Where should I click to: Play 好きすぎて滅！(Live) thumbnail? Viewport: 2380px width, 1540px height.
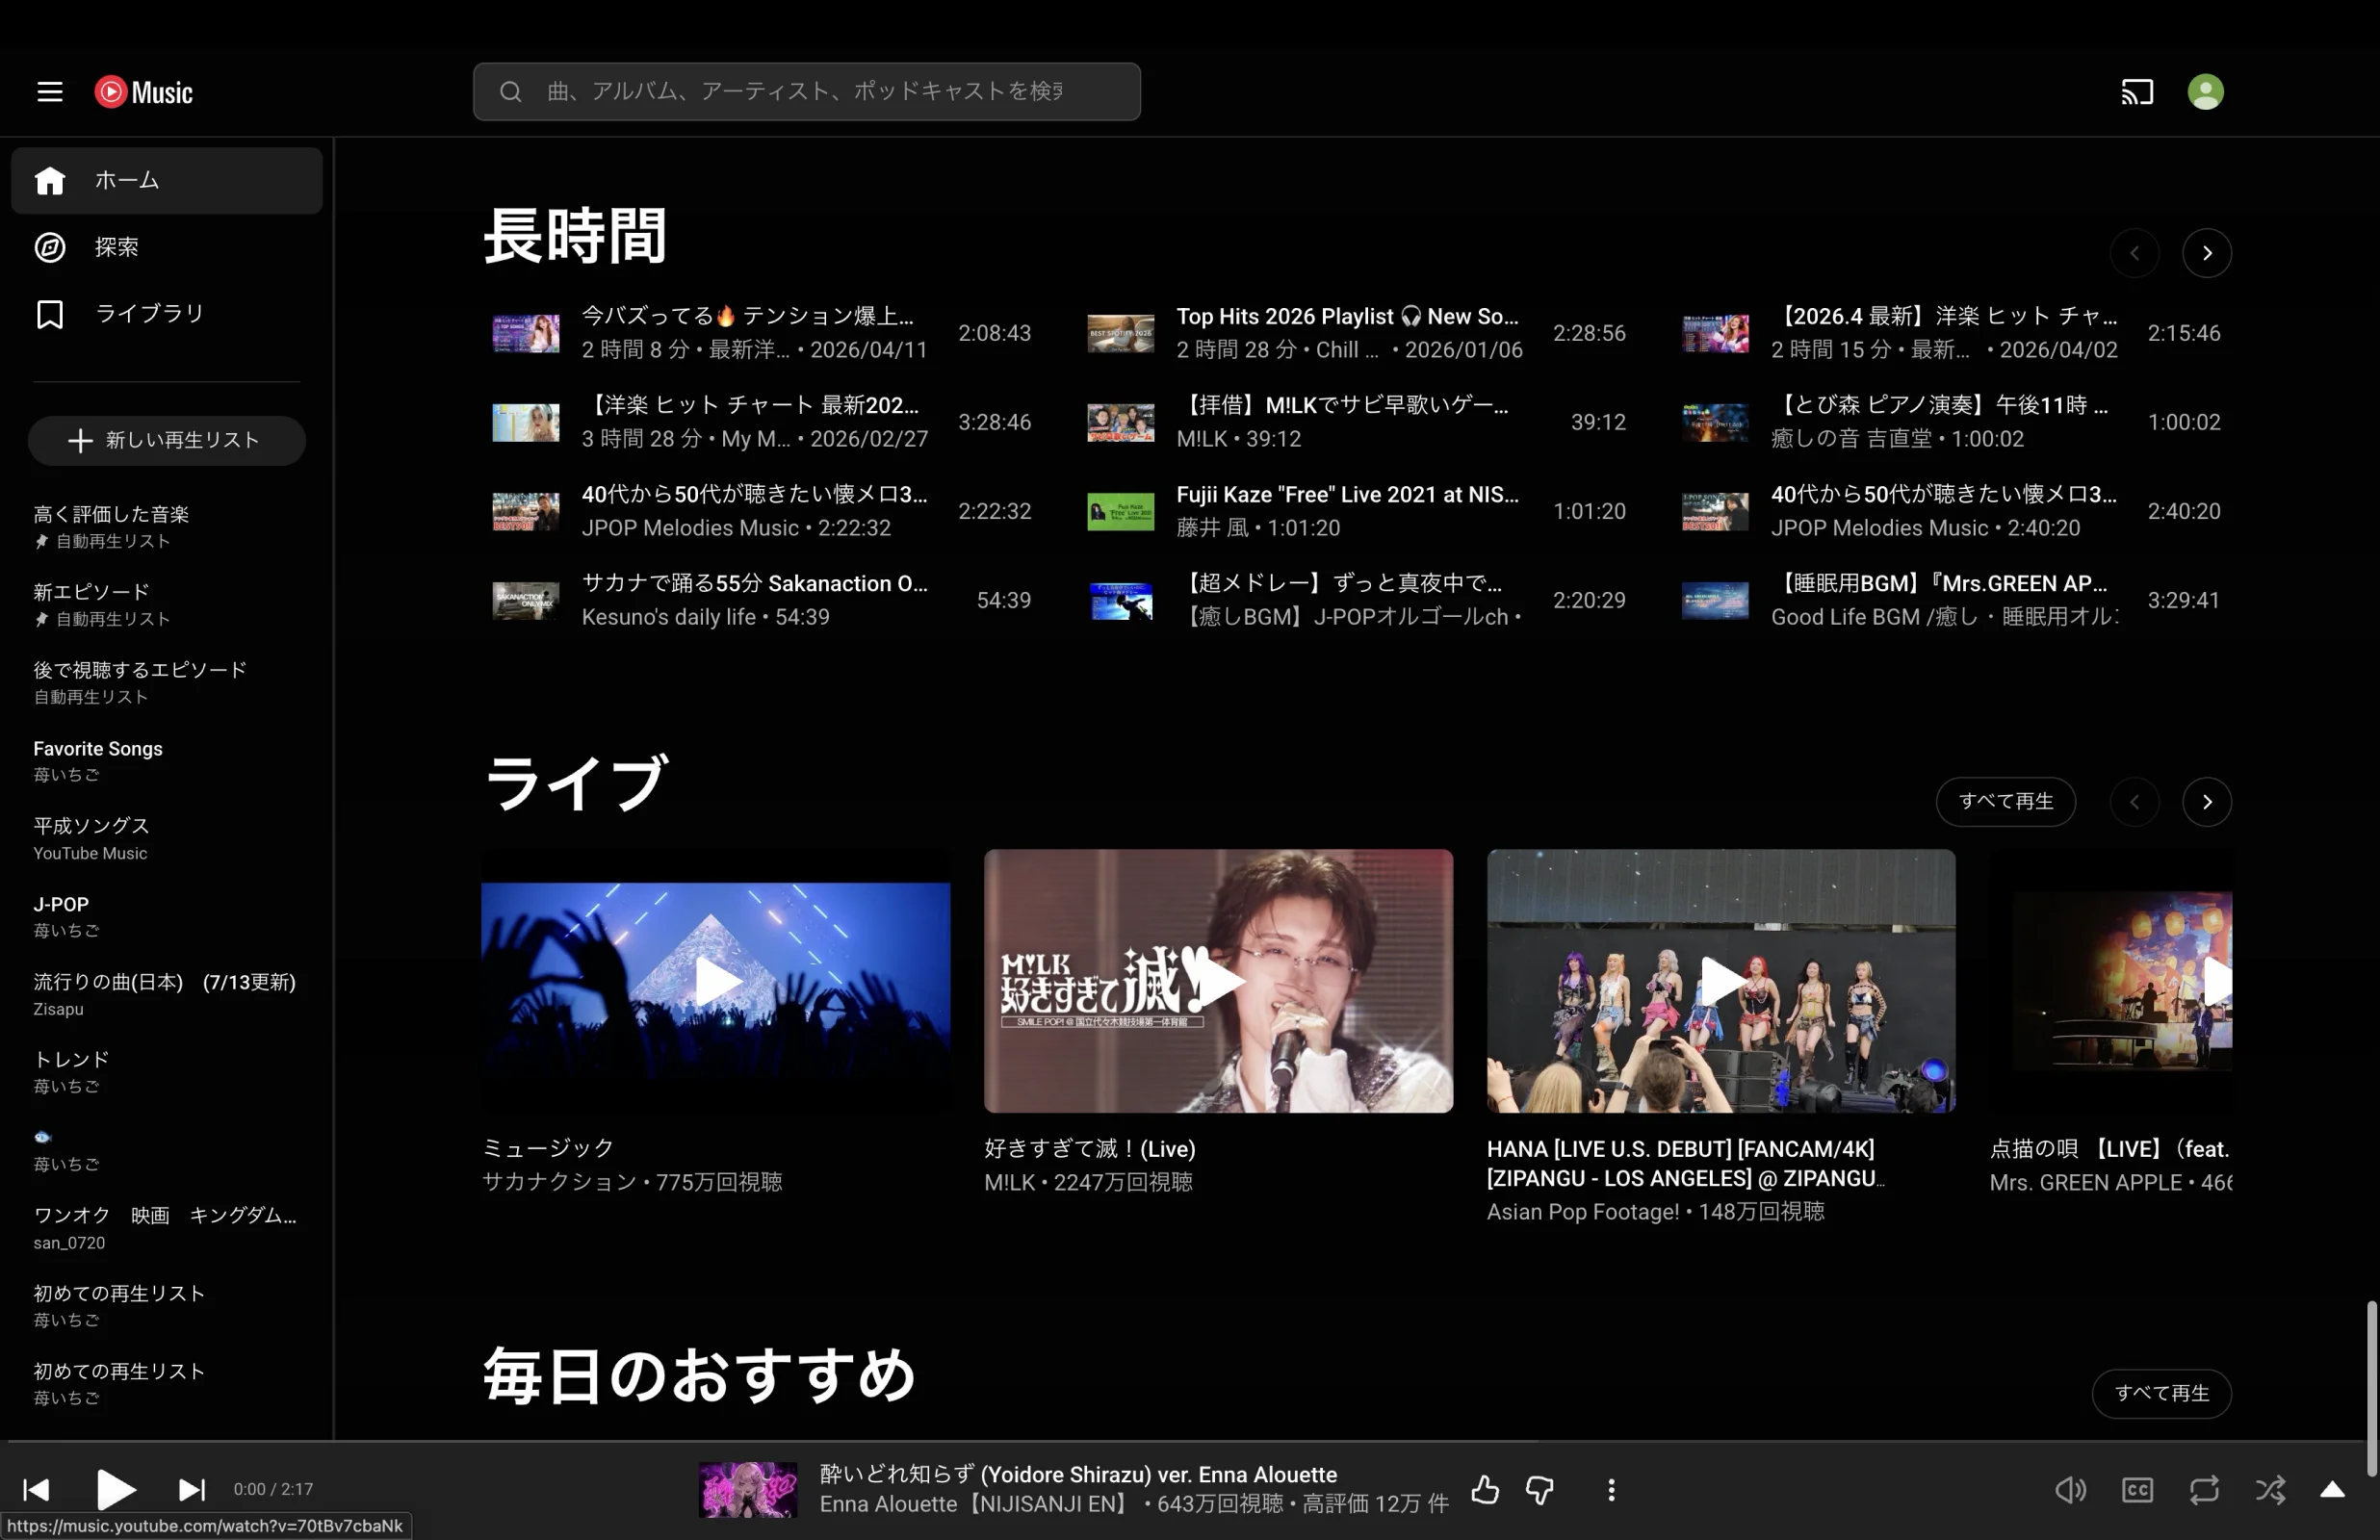[1218, 981]
